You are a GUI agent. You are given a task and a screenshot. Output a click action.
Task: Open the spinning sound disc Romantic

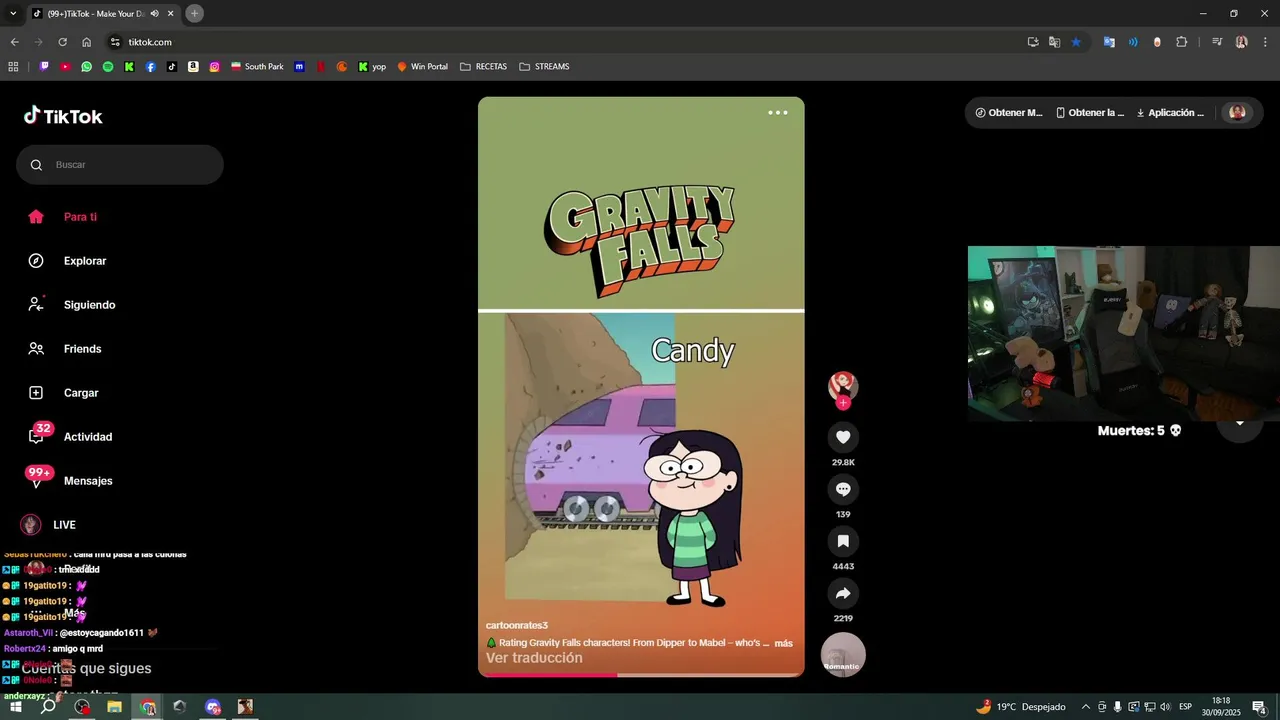[843, 655]
